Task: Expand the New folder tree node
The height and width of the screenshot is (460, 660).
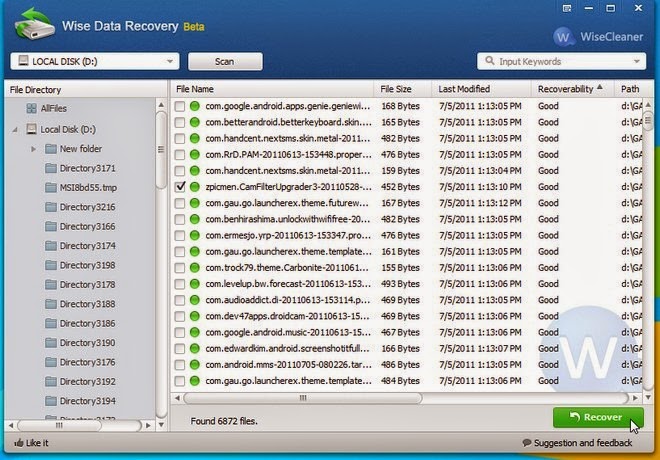Action: [x=33, y=149]
